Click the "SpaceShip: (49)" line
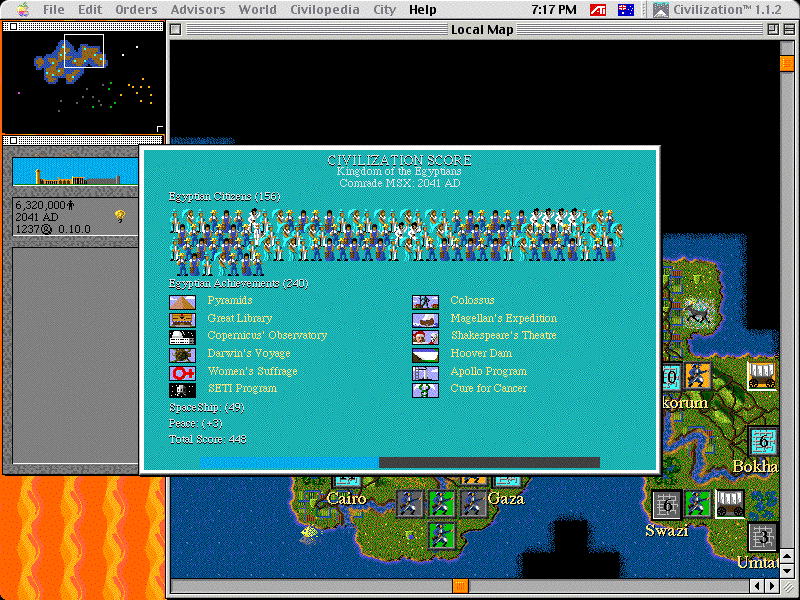 coord(207,408)
